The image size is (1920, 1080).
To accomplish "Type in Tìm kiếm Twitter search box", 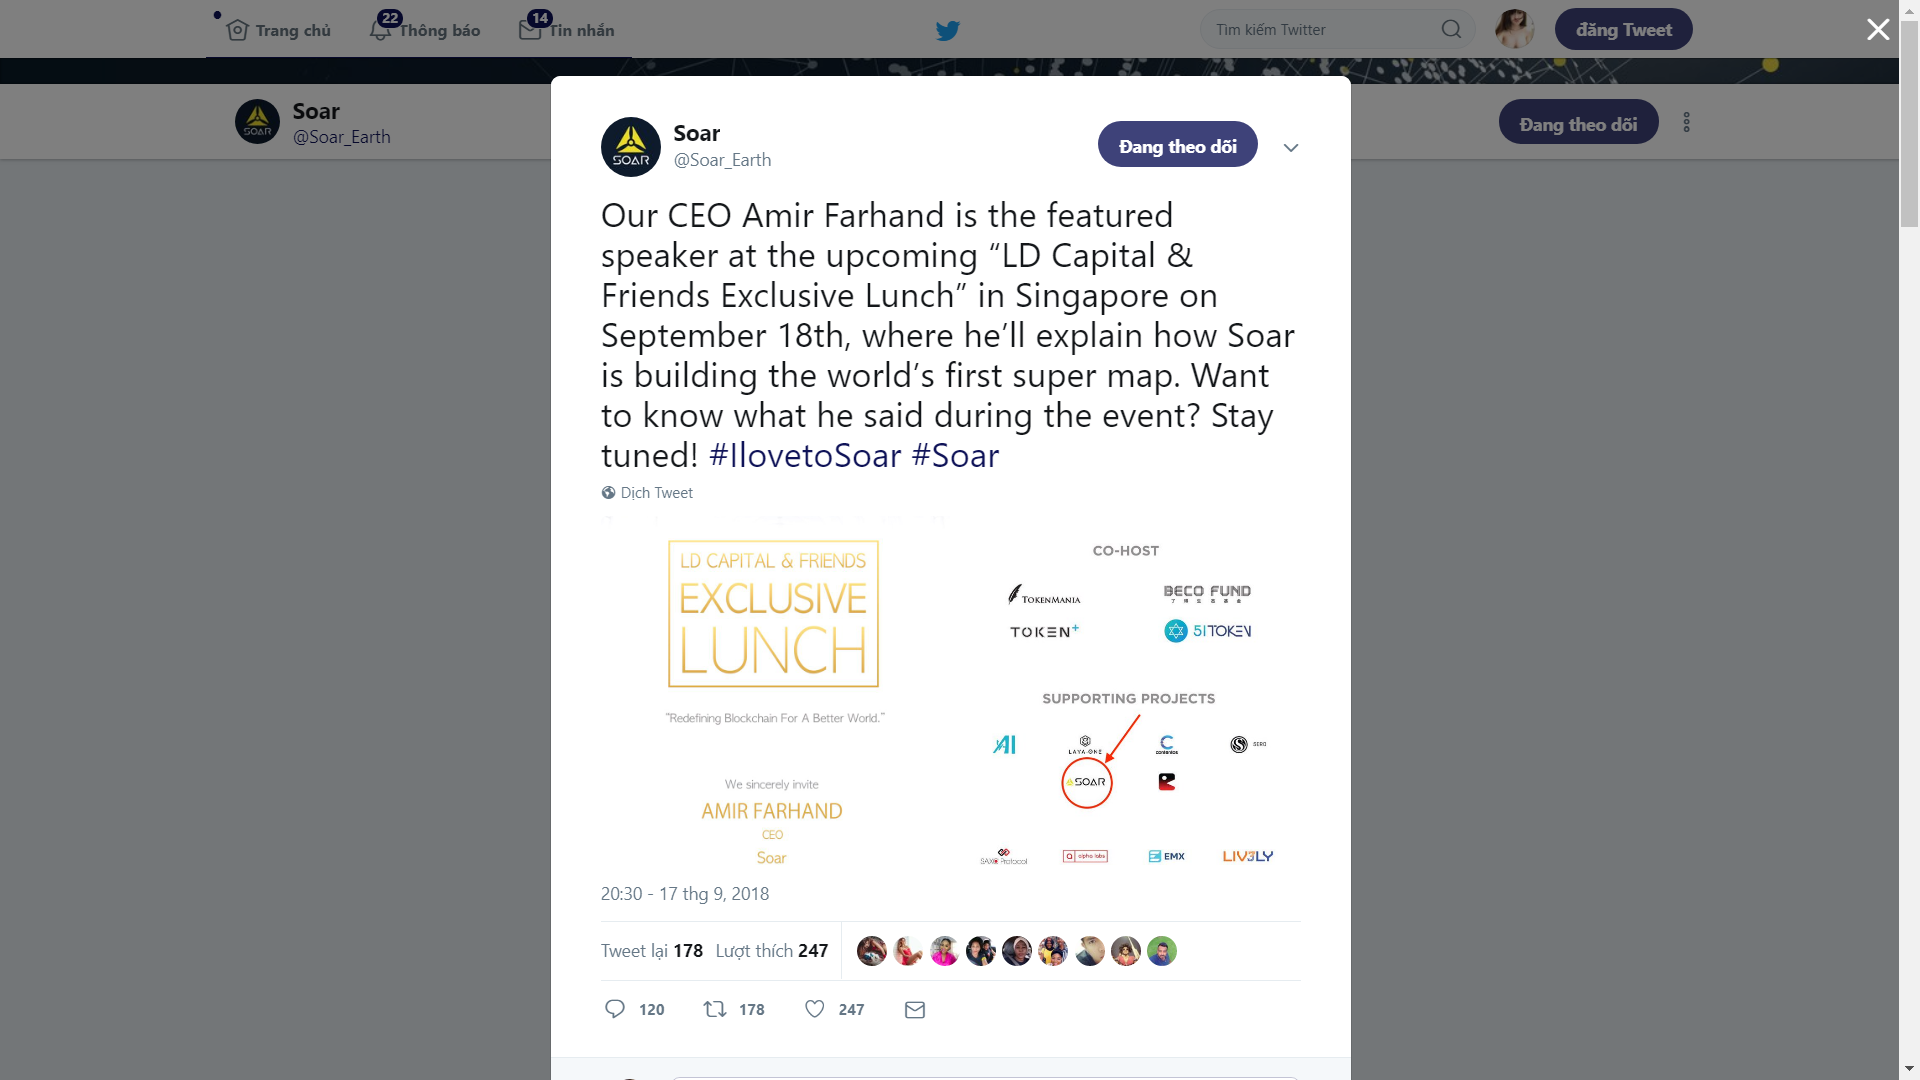I will tap(1320, 30).
